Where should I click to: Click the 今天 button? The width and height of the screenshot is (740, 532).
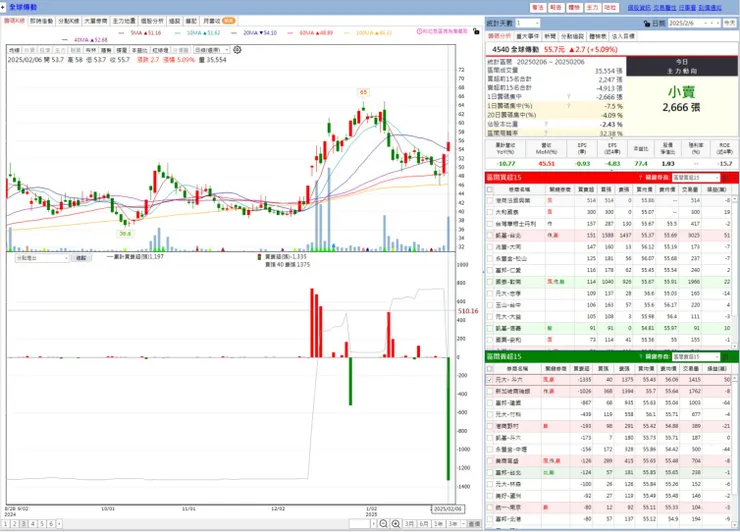tap(730, 23)
